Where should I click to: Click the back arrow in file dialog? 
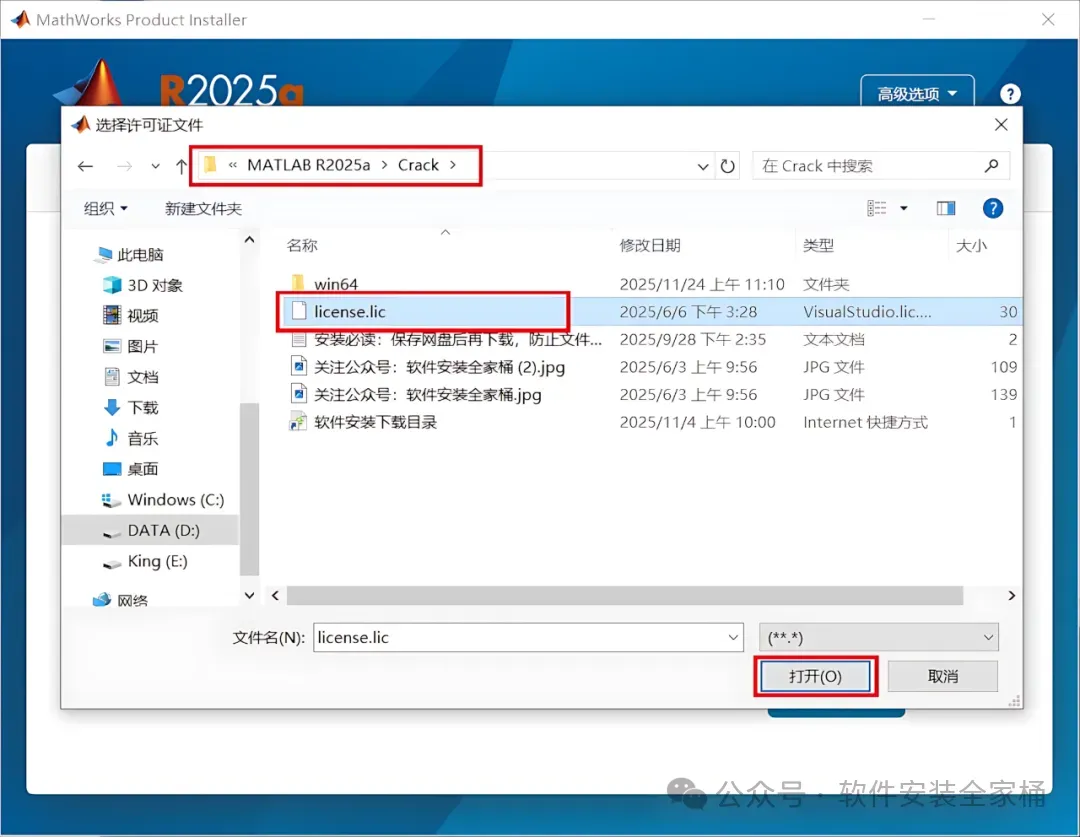point(85,166)
